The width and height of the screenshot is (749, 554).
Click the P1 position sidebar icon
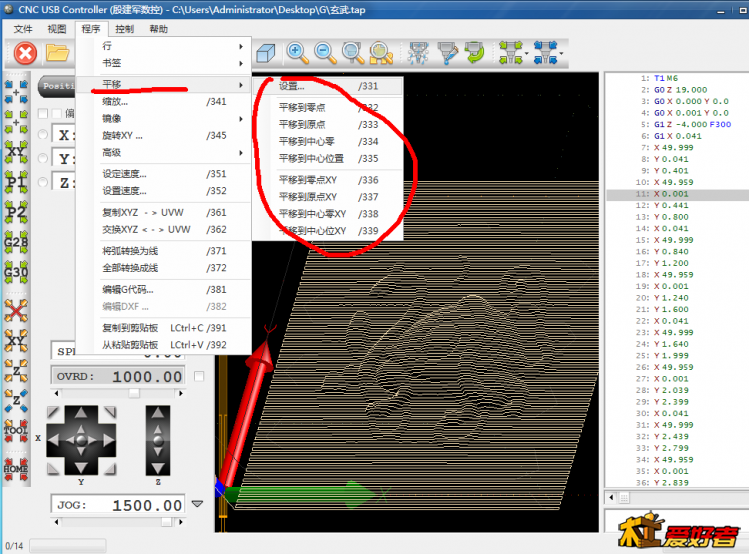pos(16,182)
